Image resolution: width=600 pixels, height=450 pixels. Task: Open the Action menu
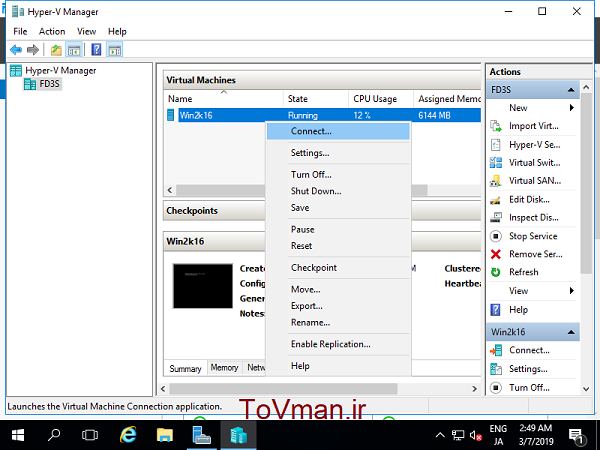point(52,31)
